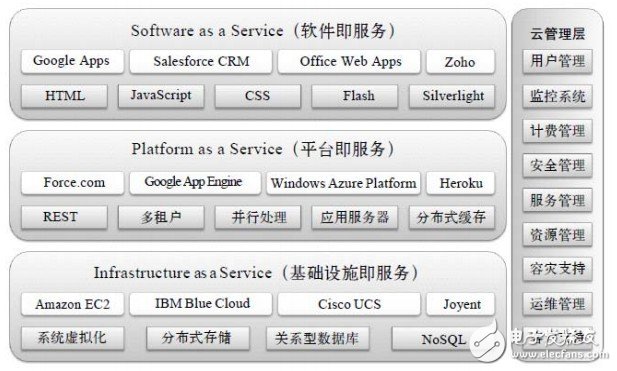Select the Amazon EC2 box
Image resolution: width=617 pixels, height=371 pixels.
click(x=72, y=304)
